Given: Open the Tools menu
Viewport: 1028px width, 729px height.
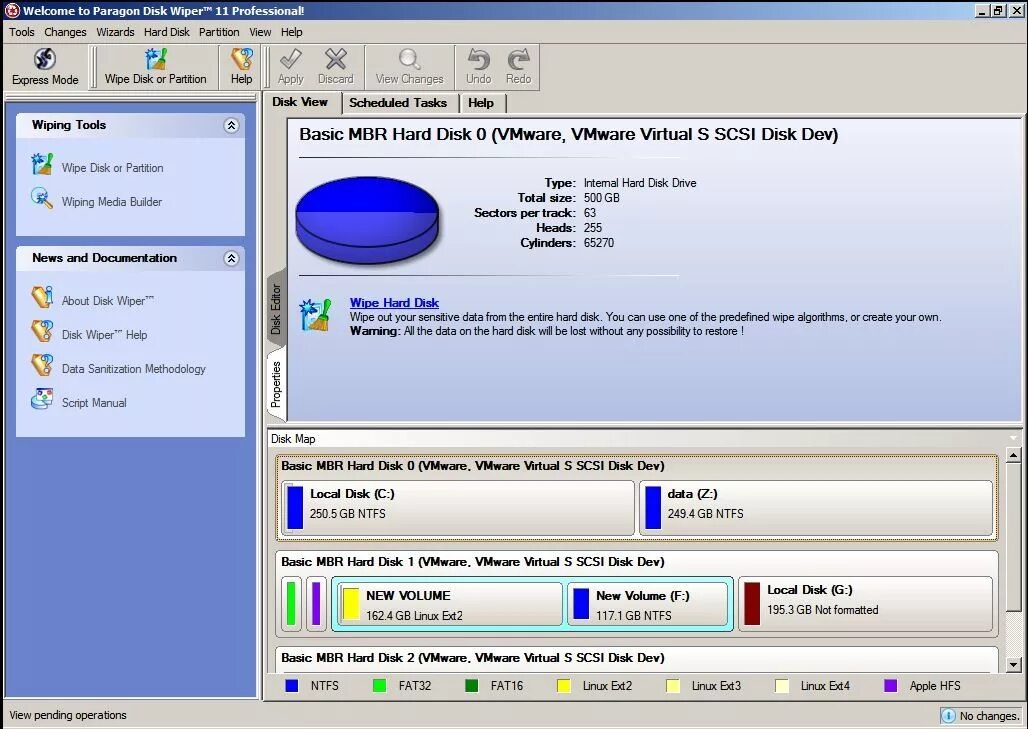Looking at the screenshot, I should pos(22,31).
